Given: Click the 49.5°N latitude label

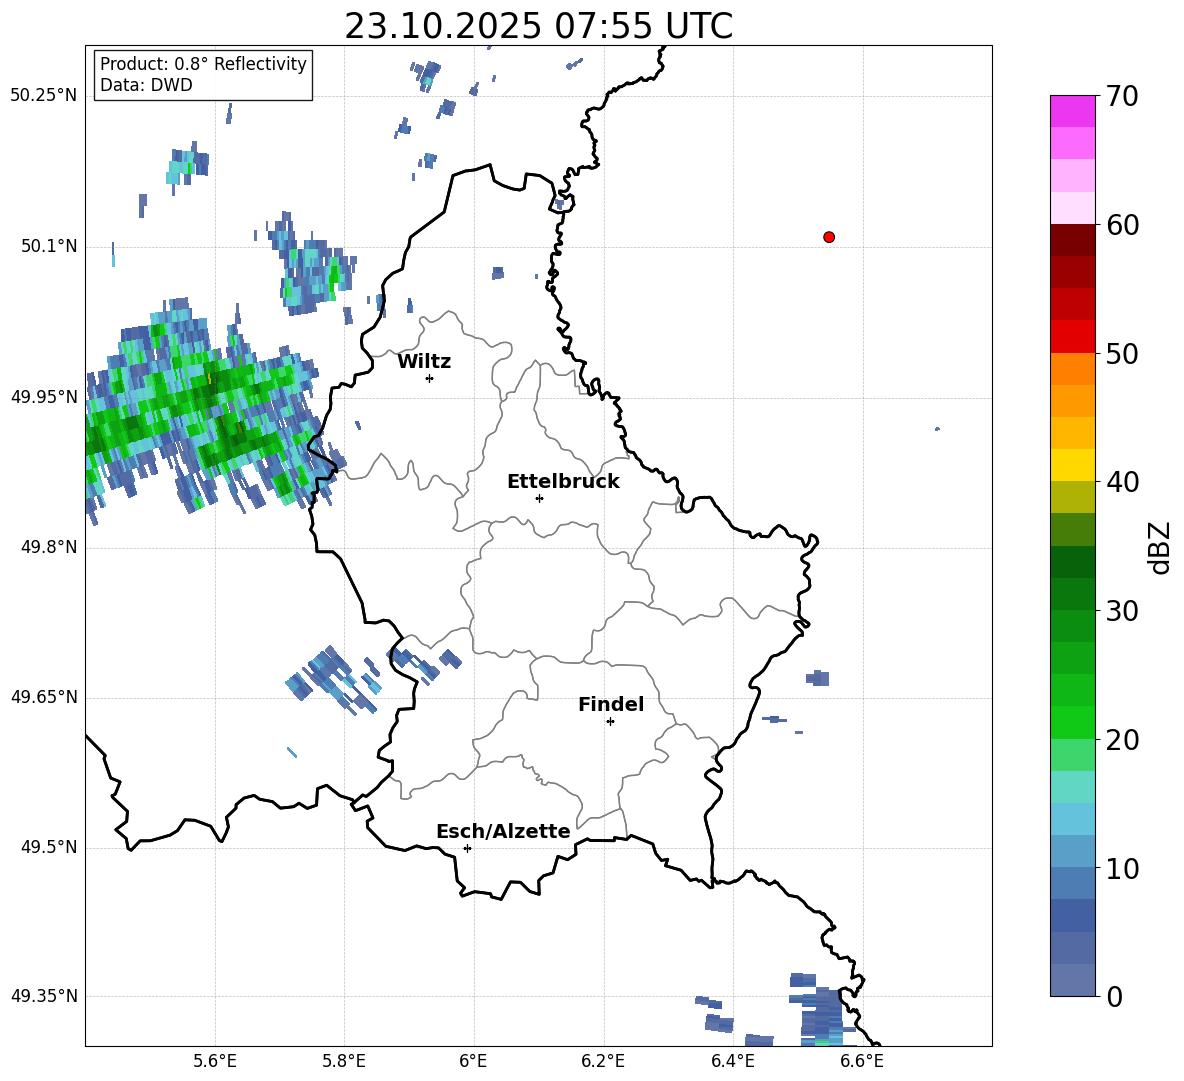Looking at the screenshot, I should (49, 847).
